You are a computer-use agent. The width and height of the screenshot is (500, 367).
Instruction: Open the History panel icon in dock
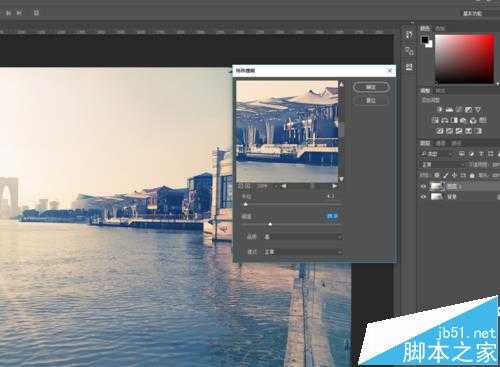409,35
